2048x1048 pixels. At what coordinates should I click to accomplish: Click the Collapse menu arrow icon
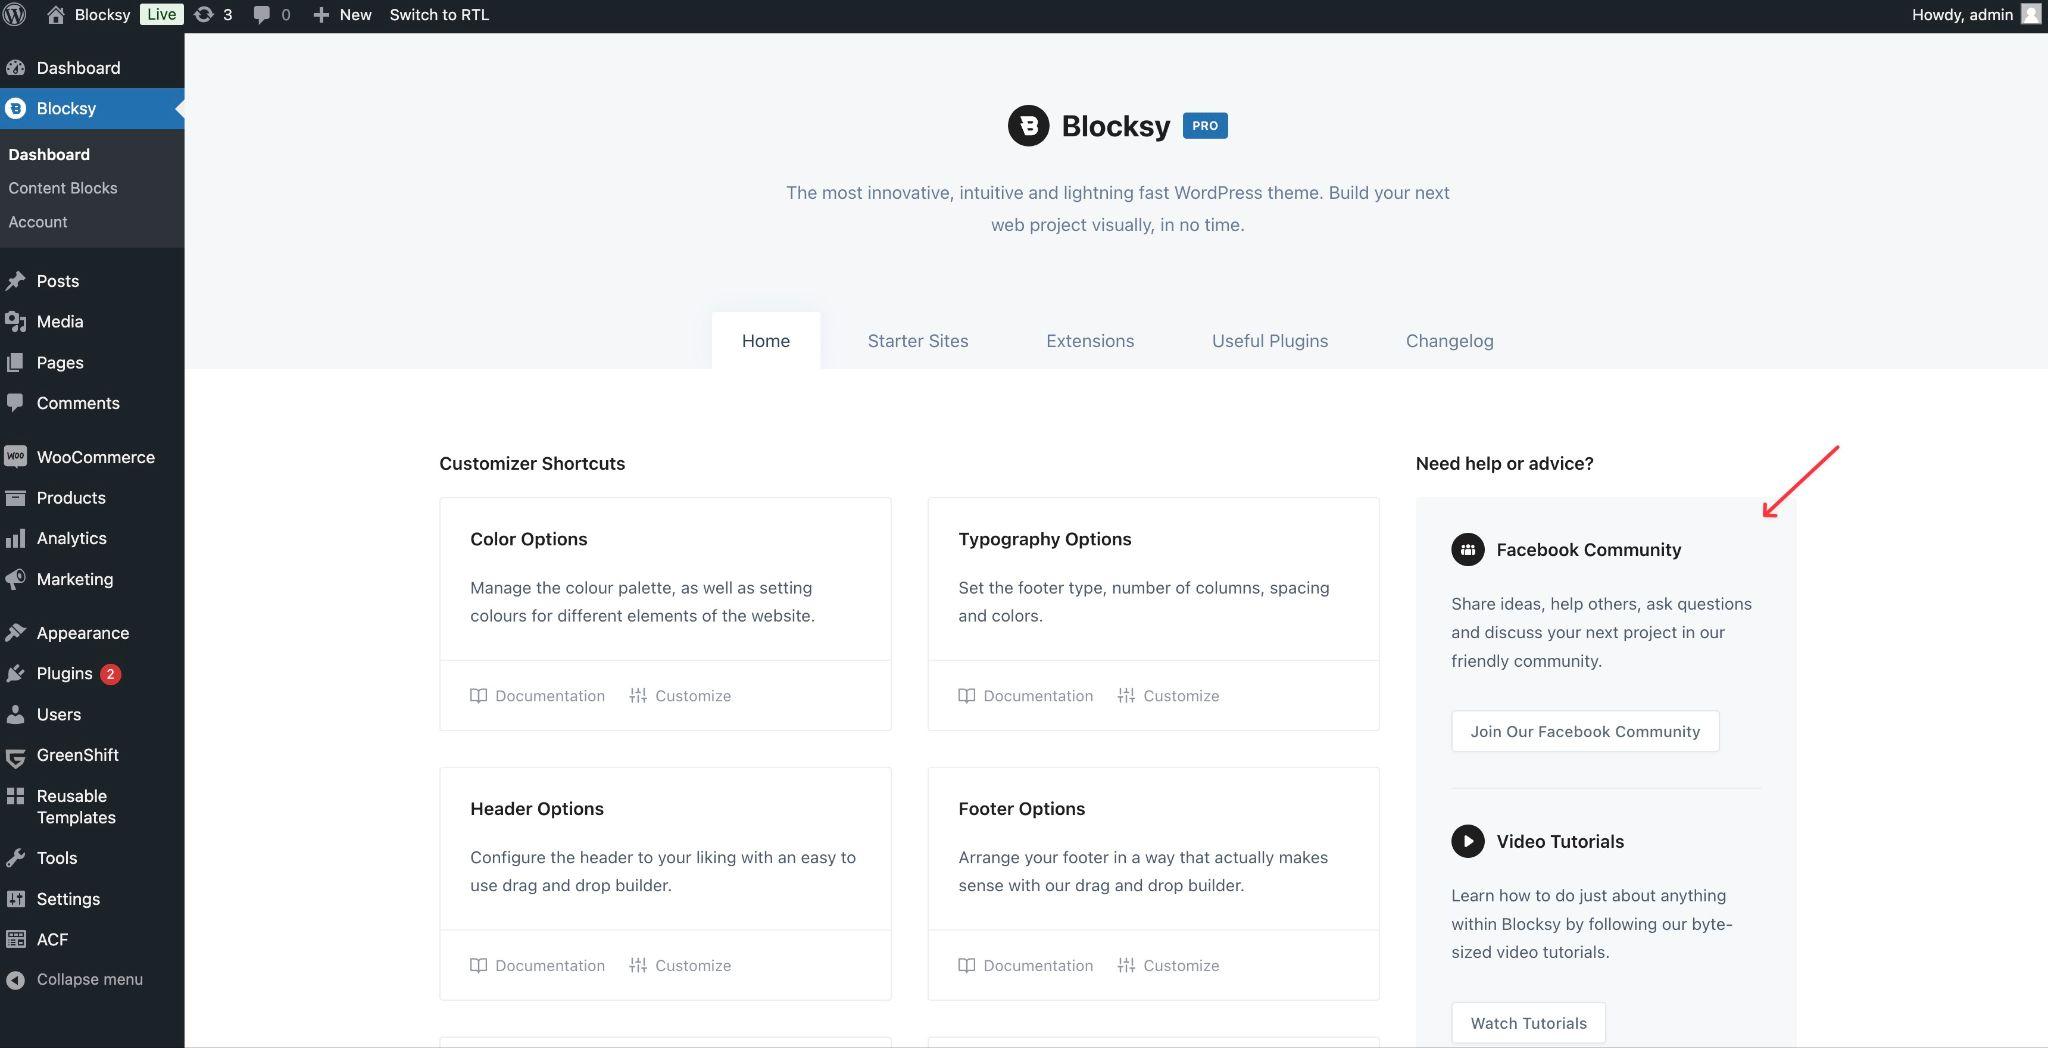pyautogui.click(x=15, y=980)
